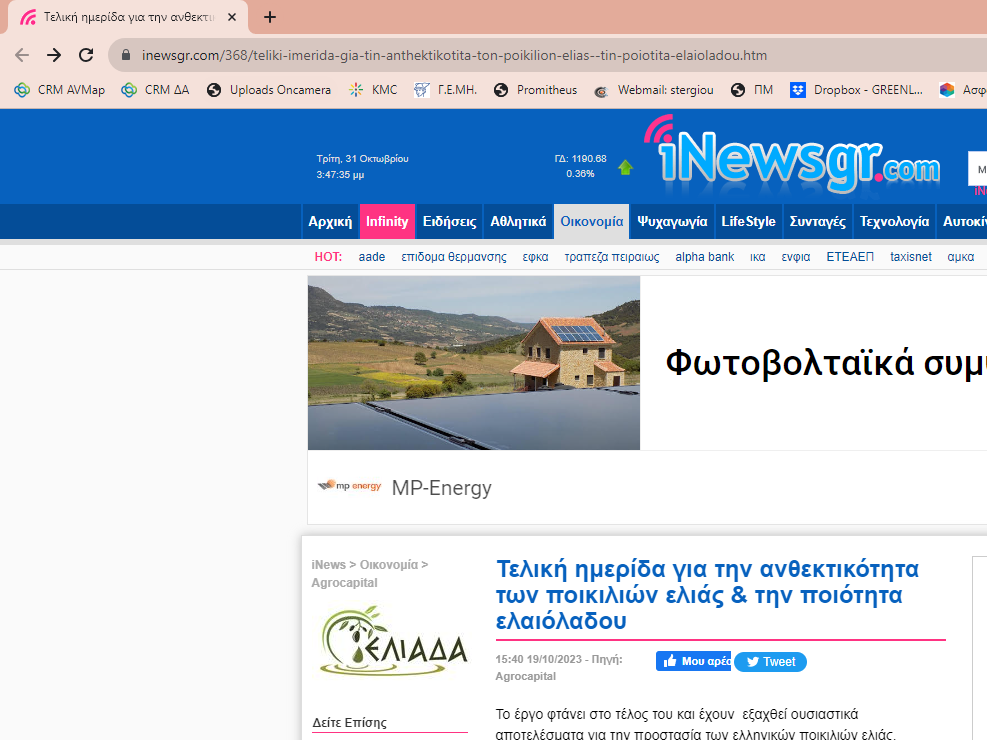Image resolution: width=987 pixels, height=740 pixels.
Task: Click the browser Forward arrow
Action: (54, 55)
